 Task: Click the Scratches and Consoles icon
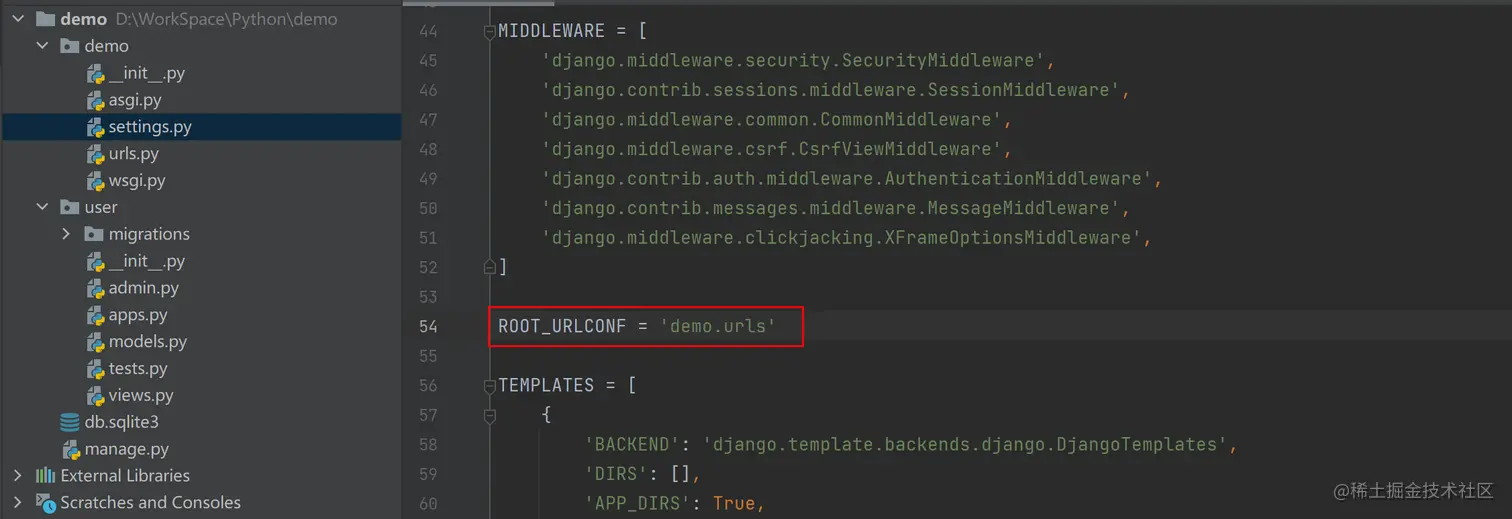[45, 502]
